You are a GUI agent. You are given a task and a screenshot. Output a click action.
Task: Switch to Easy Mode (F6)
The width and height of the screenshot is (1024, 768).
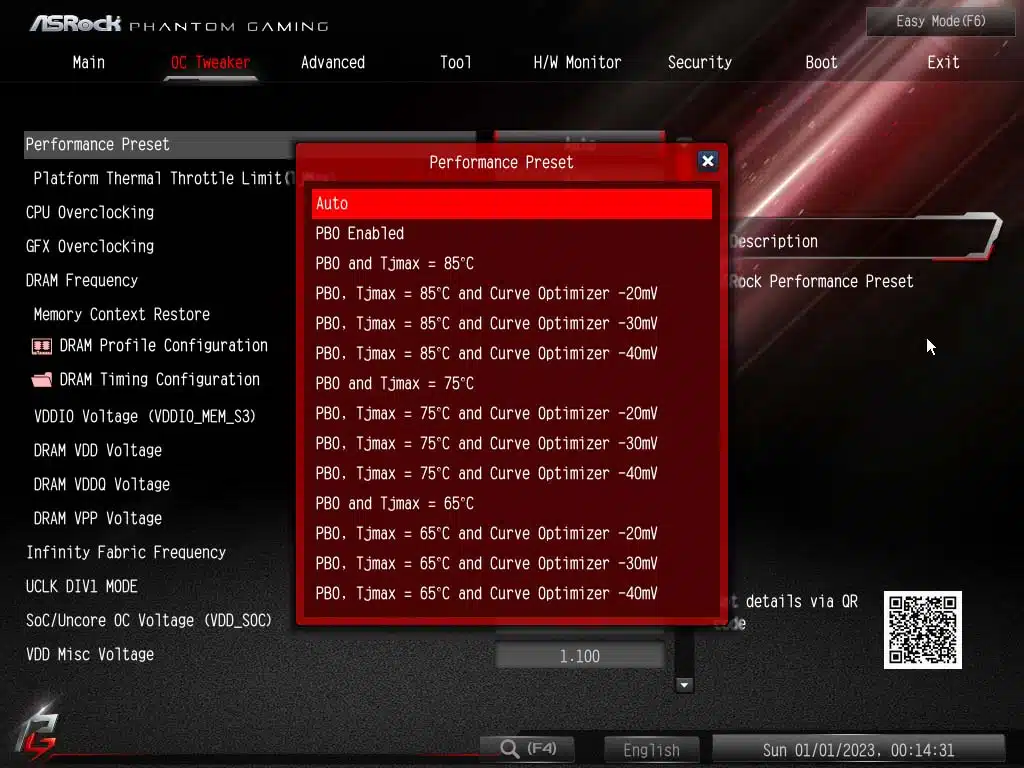coord(941,21)
